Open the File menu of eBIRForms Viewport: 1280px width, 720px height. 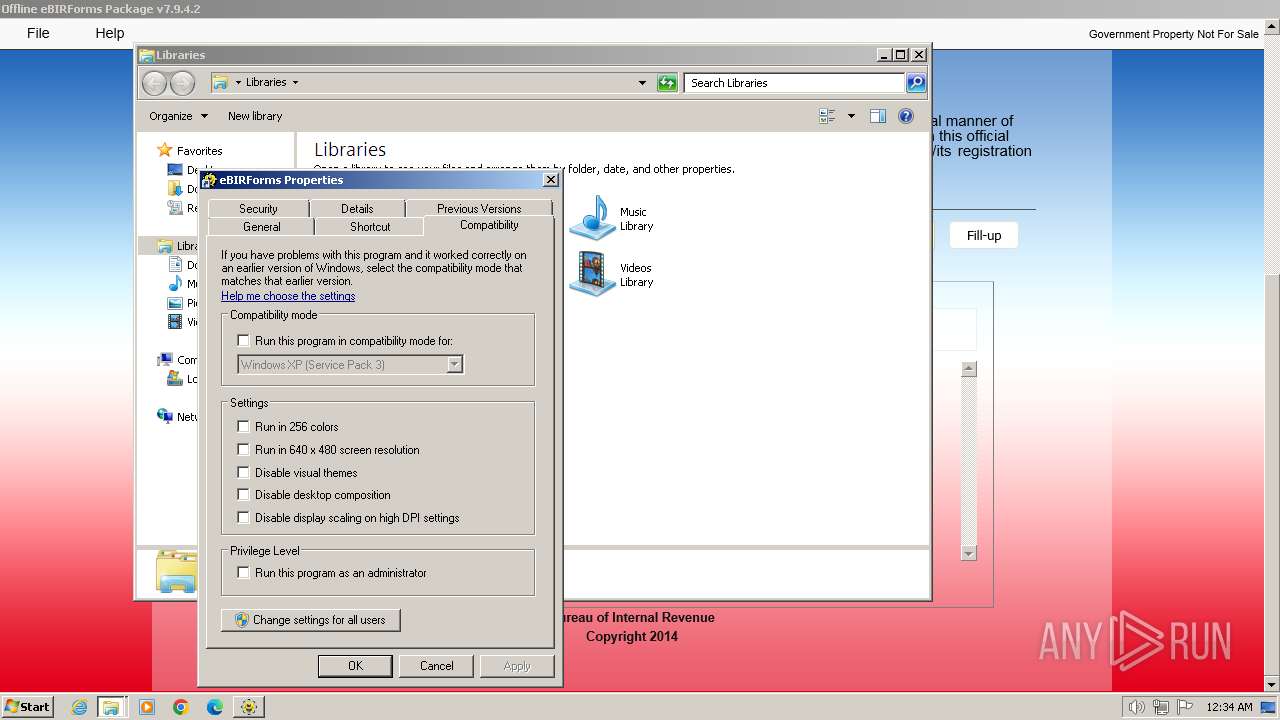(x=38, y=33)
